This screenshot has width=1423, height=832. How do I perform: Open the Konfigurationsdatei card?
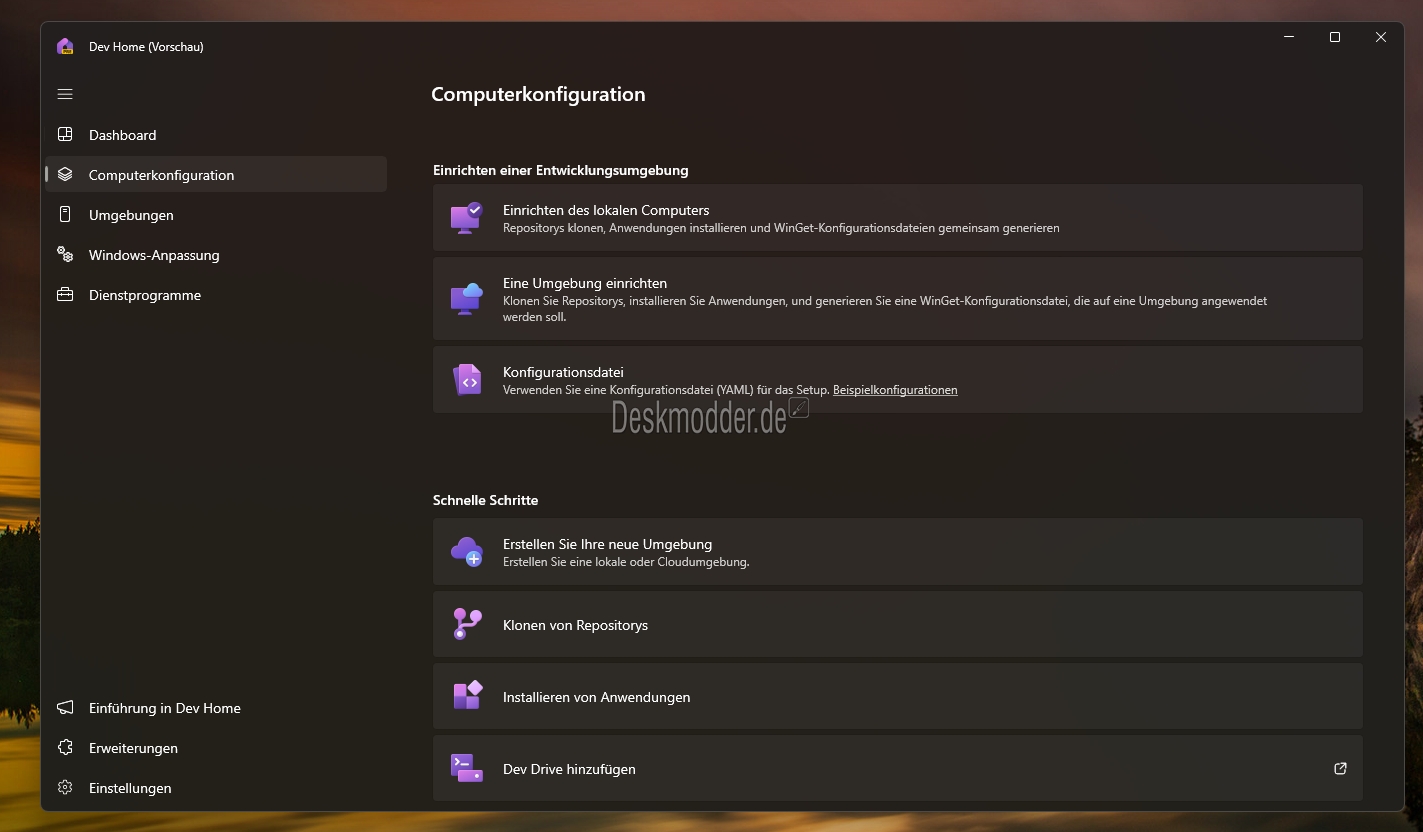pyautogui.click(x=897, y=379)
